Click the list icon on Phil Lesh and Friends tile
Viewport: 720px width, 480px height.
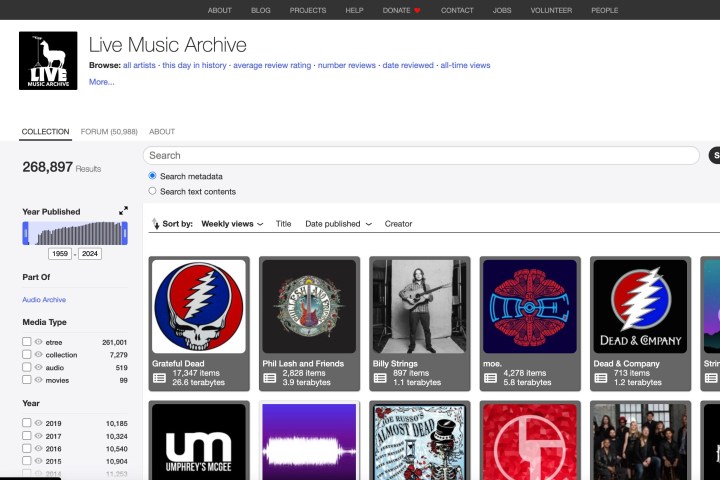[270, 378]
